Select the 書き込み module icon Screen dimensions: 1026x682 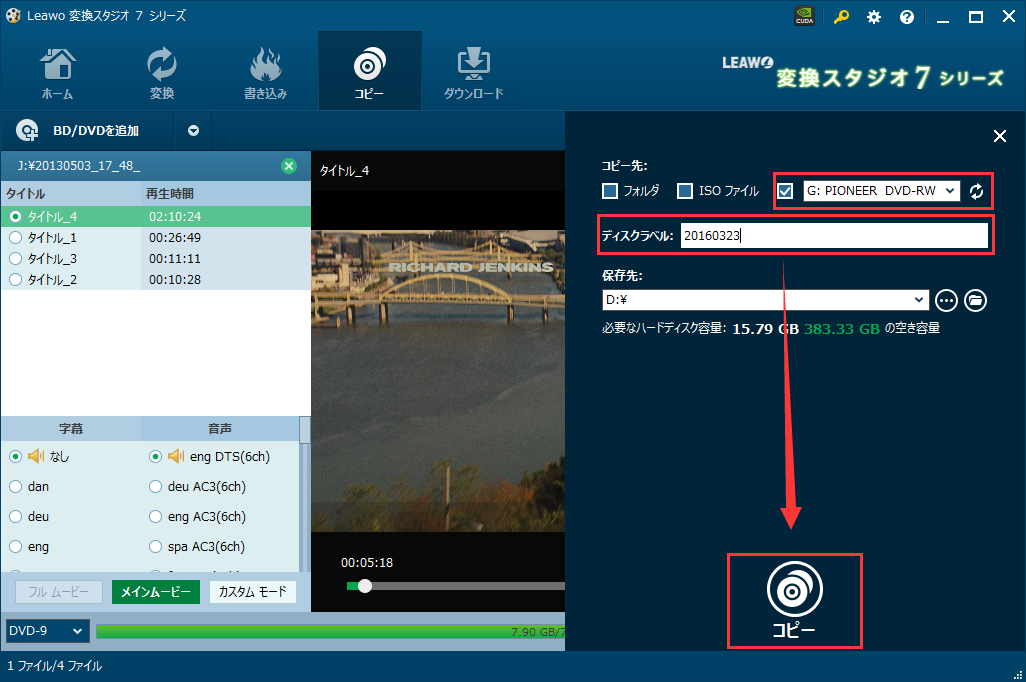265,68
